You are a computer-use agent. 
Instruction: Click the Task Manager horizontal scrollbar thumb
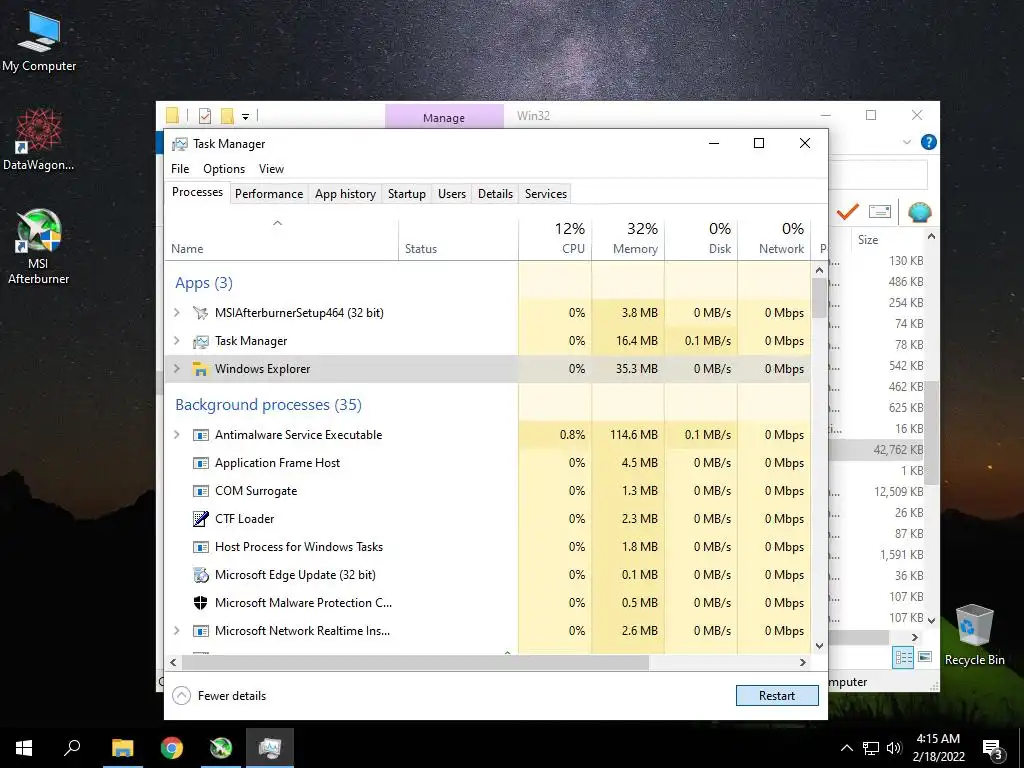click(x=415, y=662)
